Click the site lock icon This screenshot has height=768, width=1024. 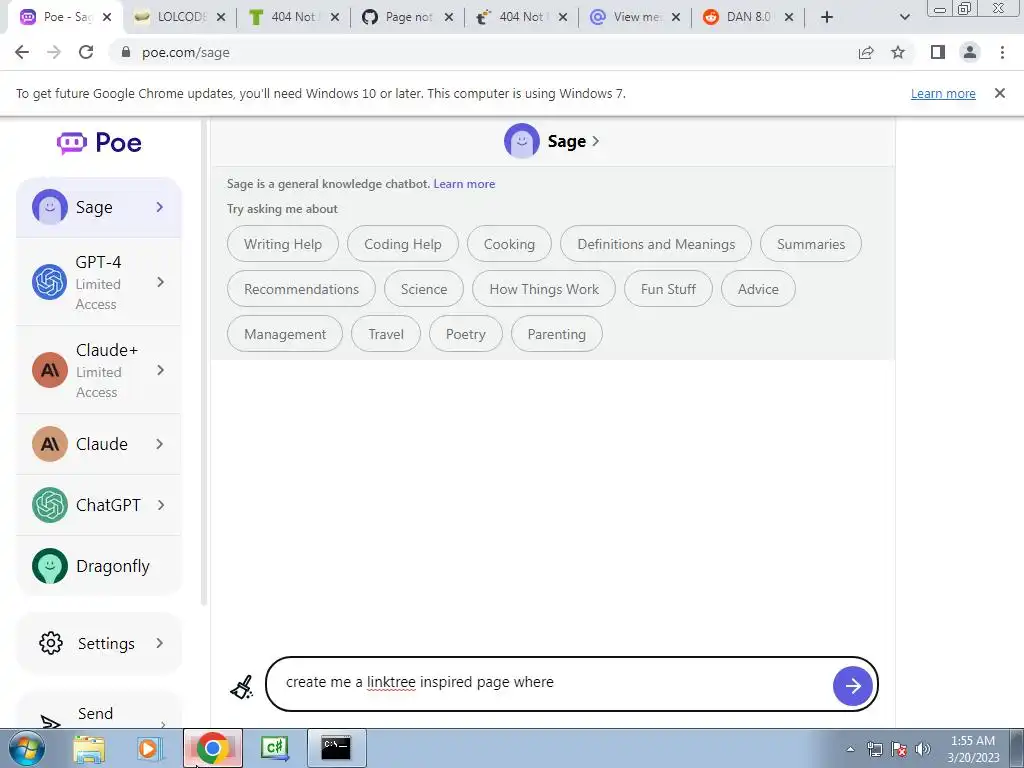126,52
